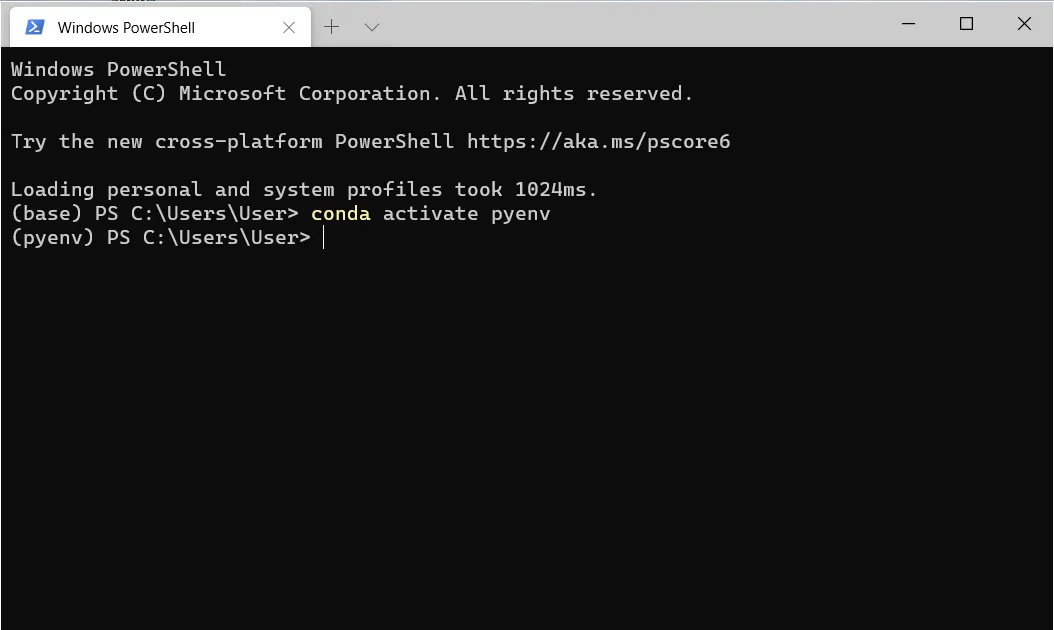Screen dimensions: 1054x630
Task: Open a new tab with plus icon
Action: coord(331,27)
